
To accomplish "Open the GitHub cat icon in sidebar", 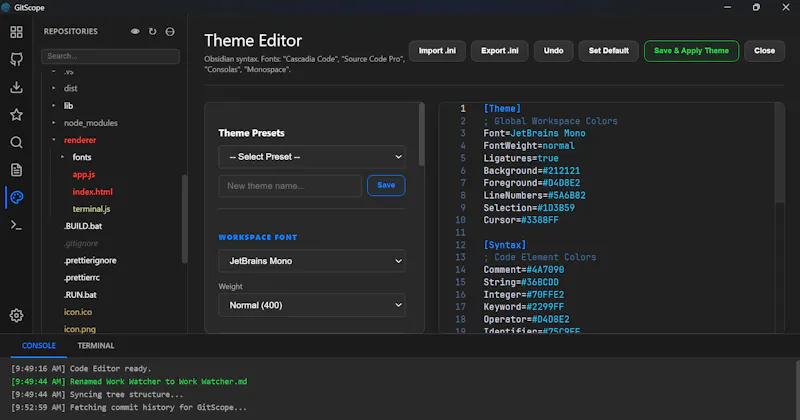I will point(16,59).
